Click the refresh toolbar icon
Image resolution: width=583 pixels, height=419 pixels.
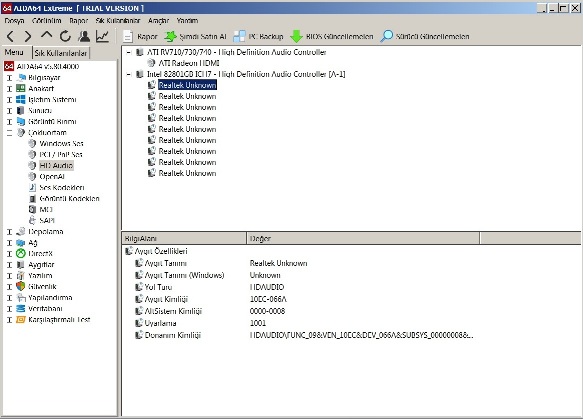(65, 36)
